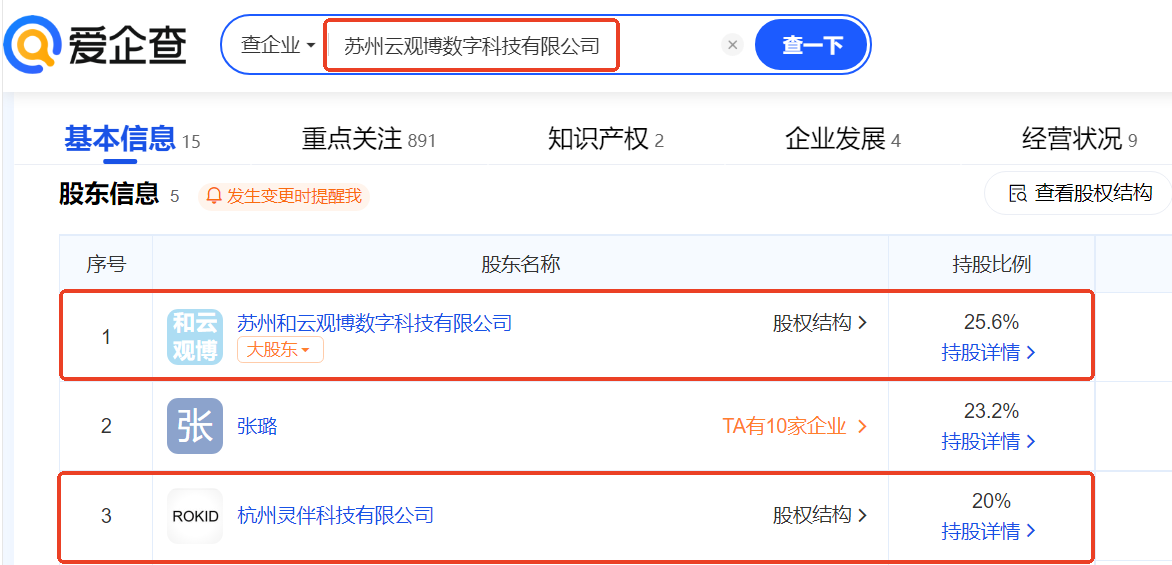Click the 持股比例 column header

coord(991,264)
